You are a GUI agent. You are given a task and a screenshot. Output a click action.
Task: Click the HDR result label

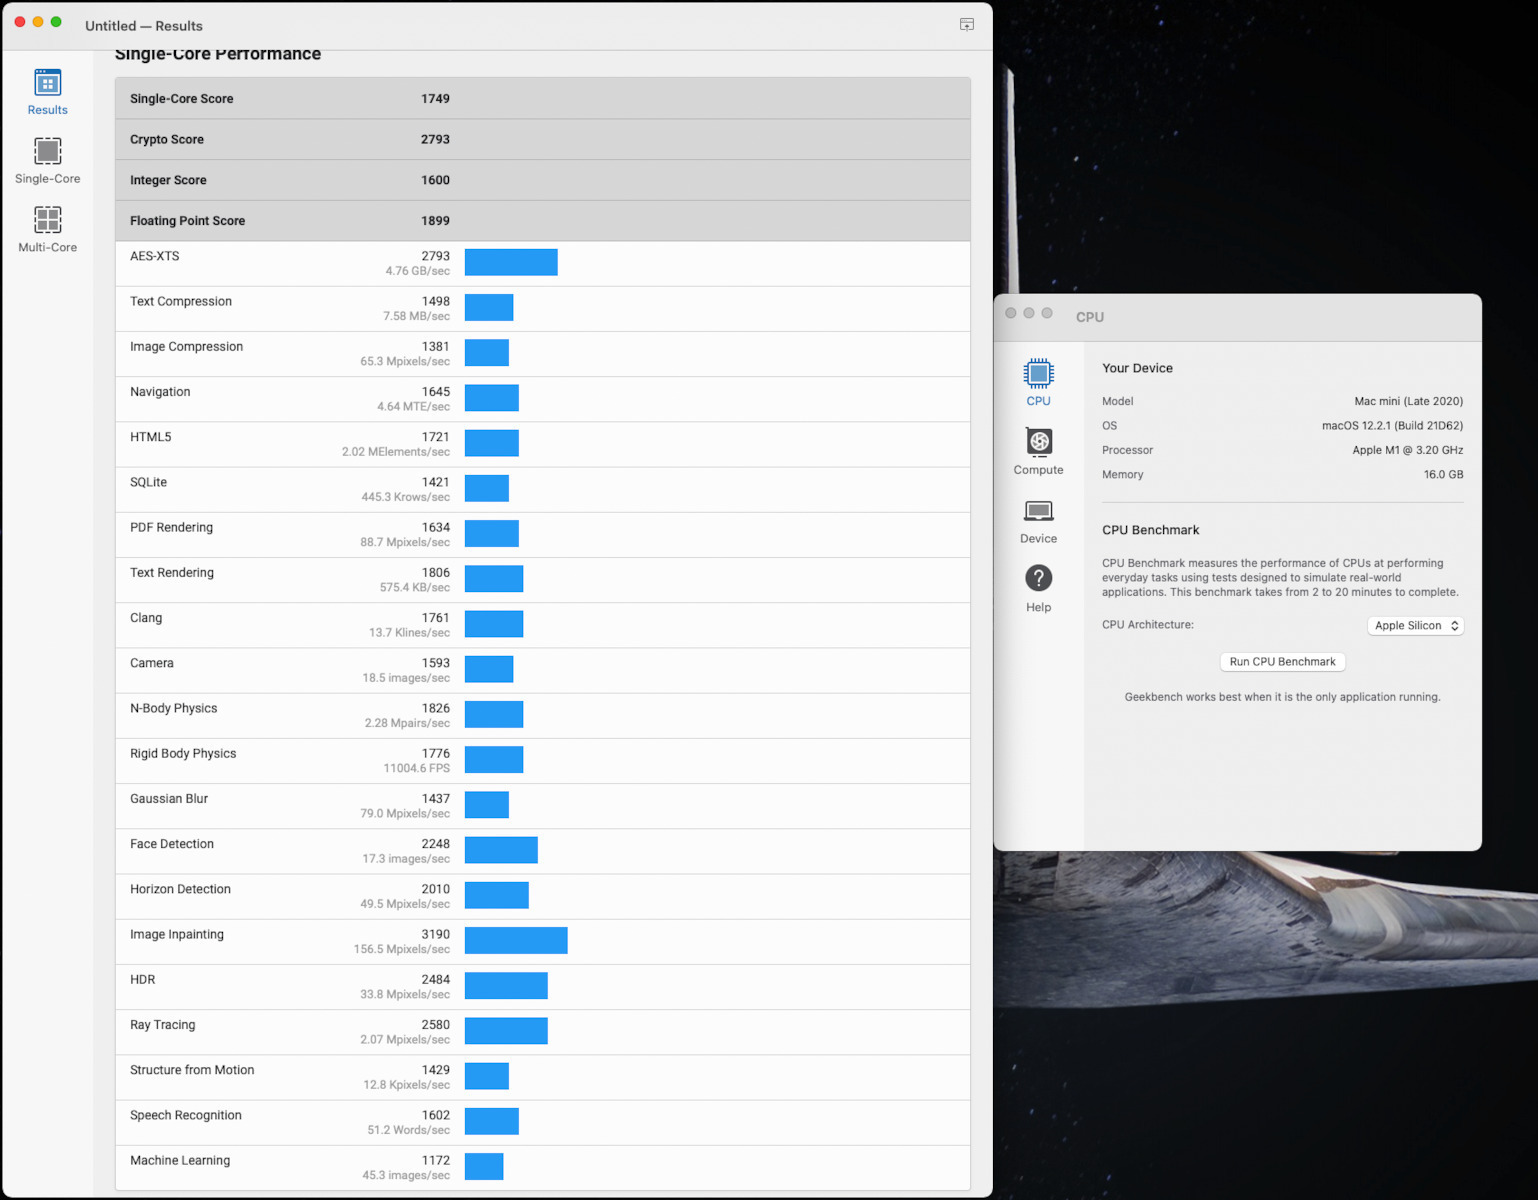143,980
